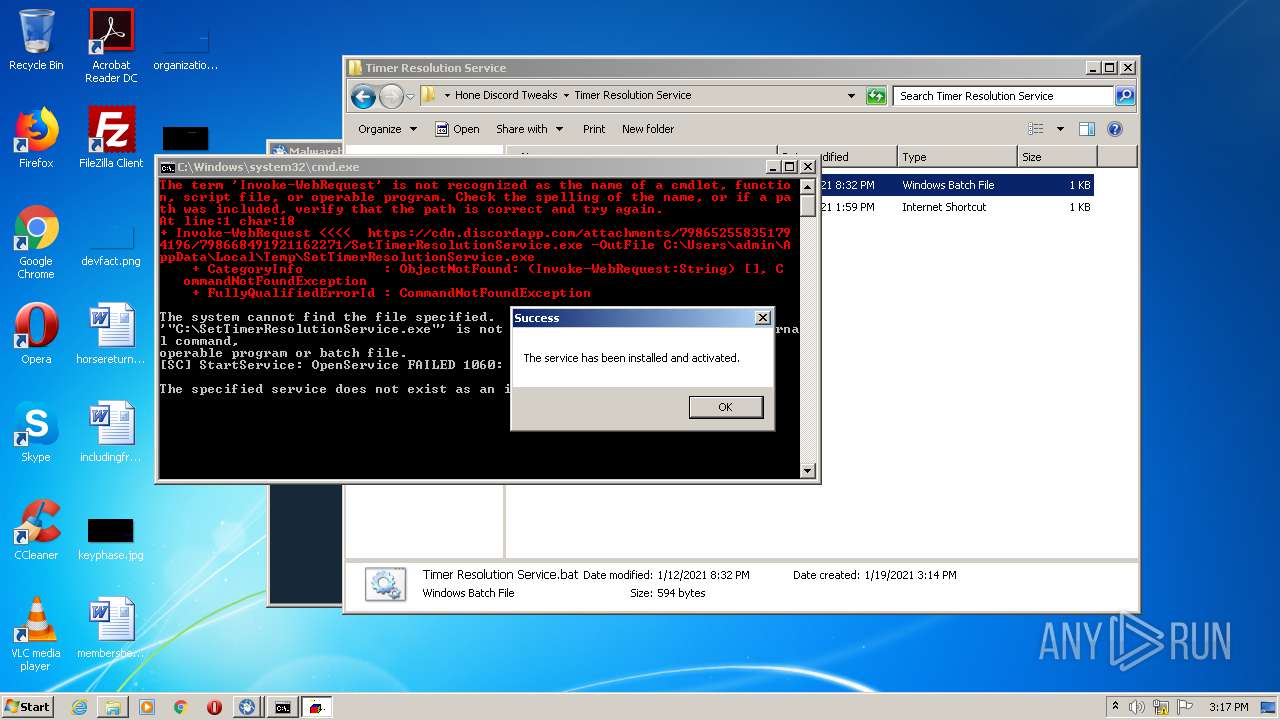1280x720 pixels.
Task: Toggle the Explorer preview pane icon
Action: click(1087, 129)
